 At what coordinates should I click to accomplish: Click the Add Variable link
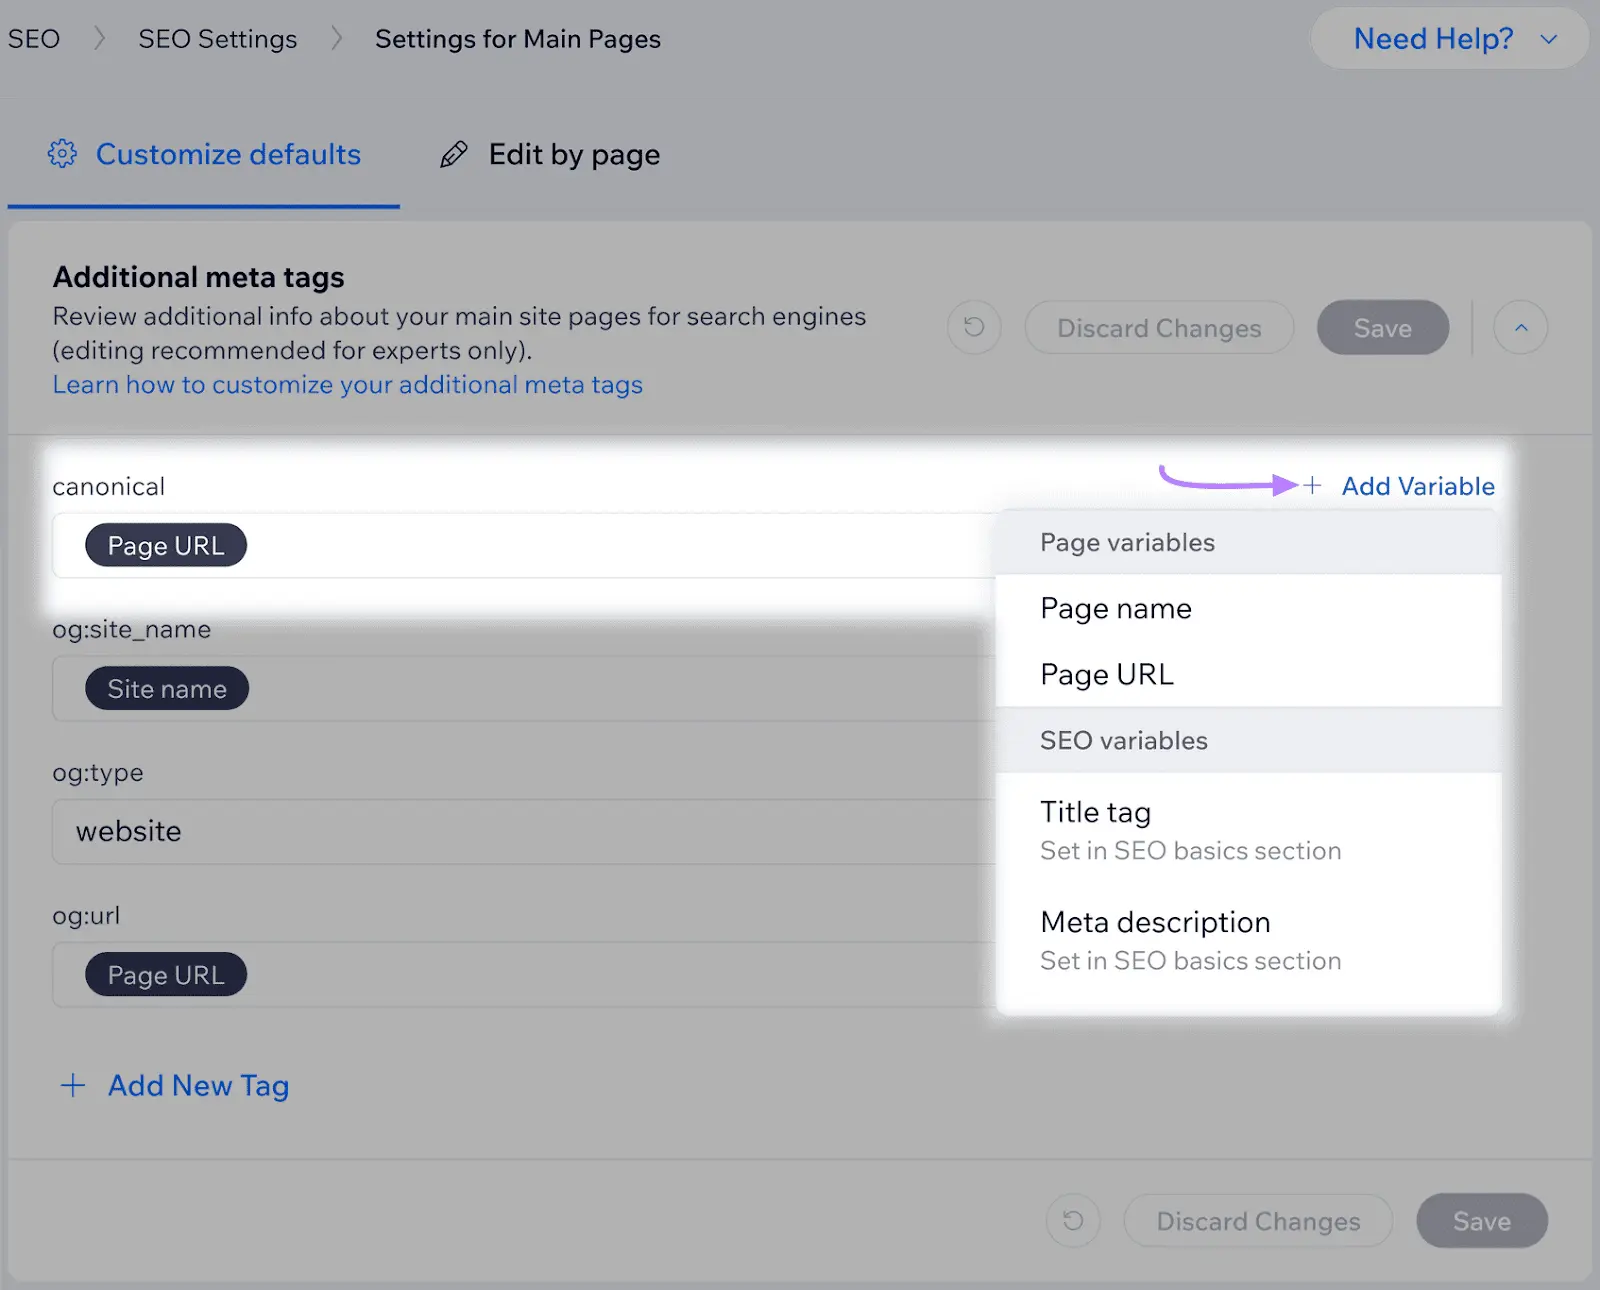tap(1417, 486)
